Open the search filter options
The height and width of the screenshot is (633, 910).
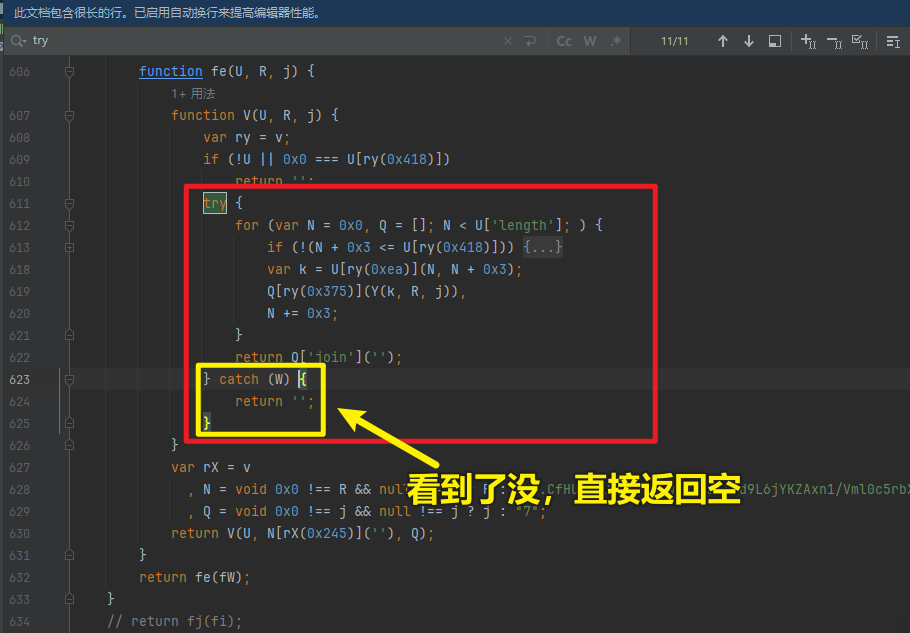893,41
